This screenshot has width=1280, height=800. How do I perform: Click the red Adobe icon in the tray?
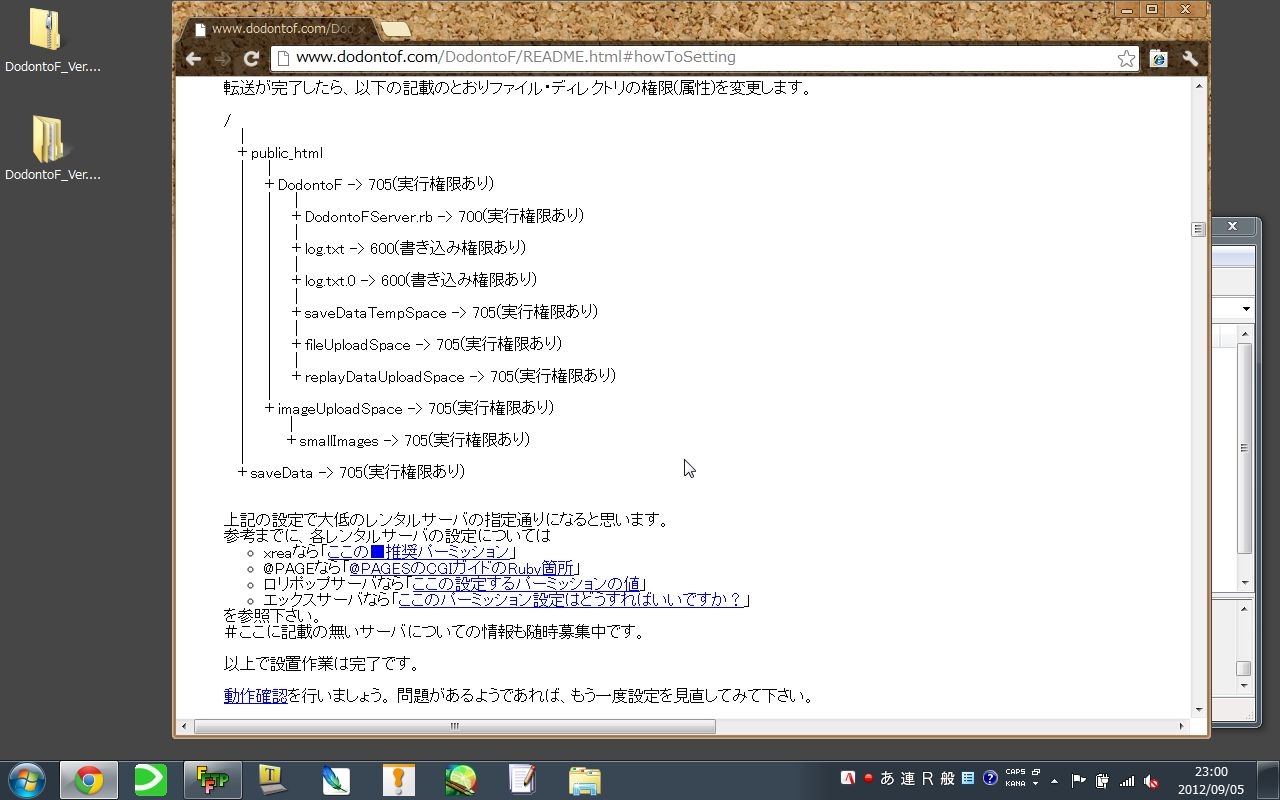[x=848, y=779]
